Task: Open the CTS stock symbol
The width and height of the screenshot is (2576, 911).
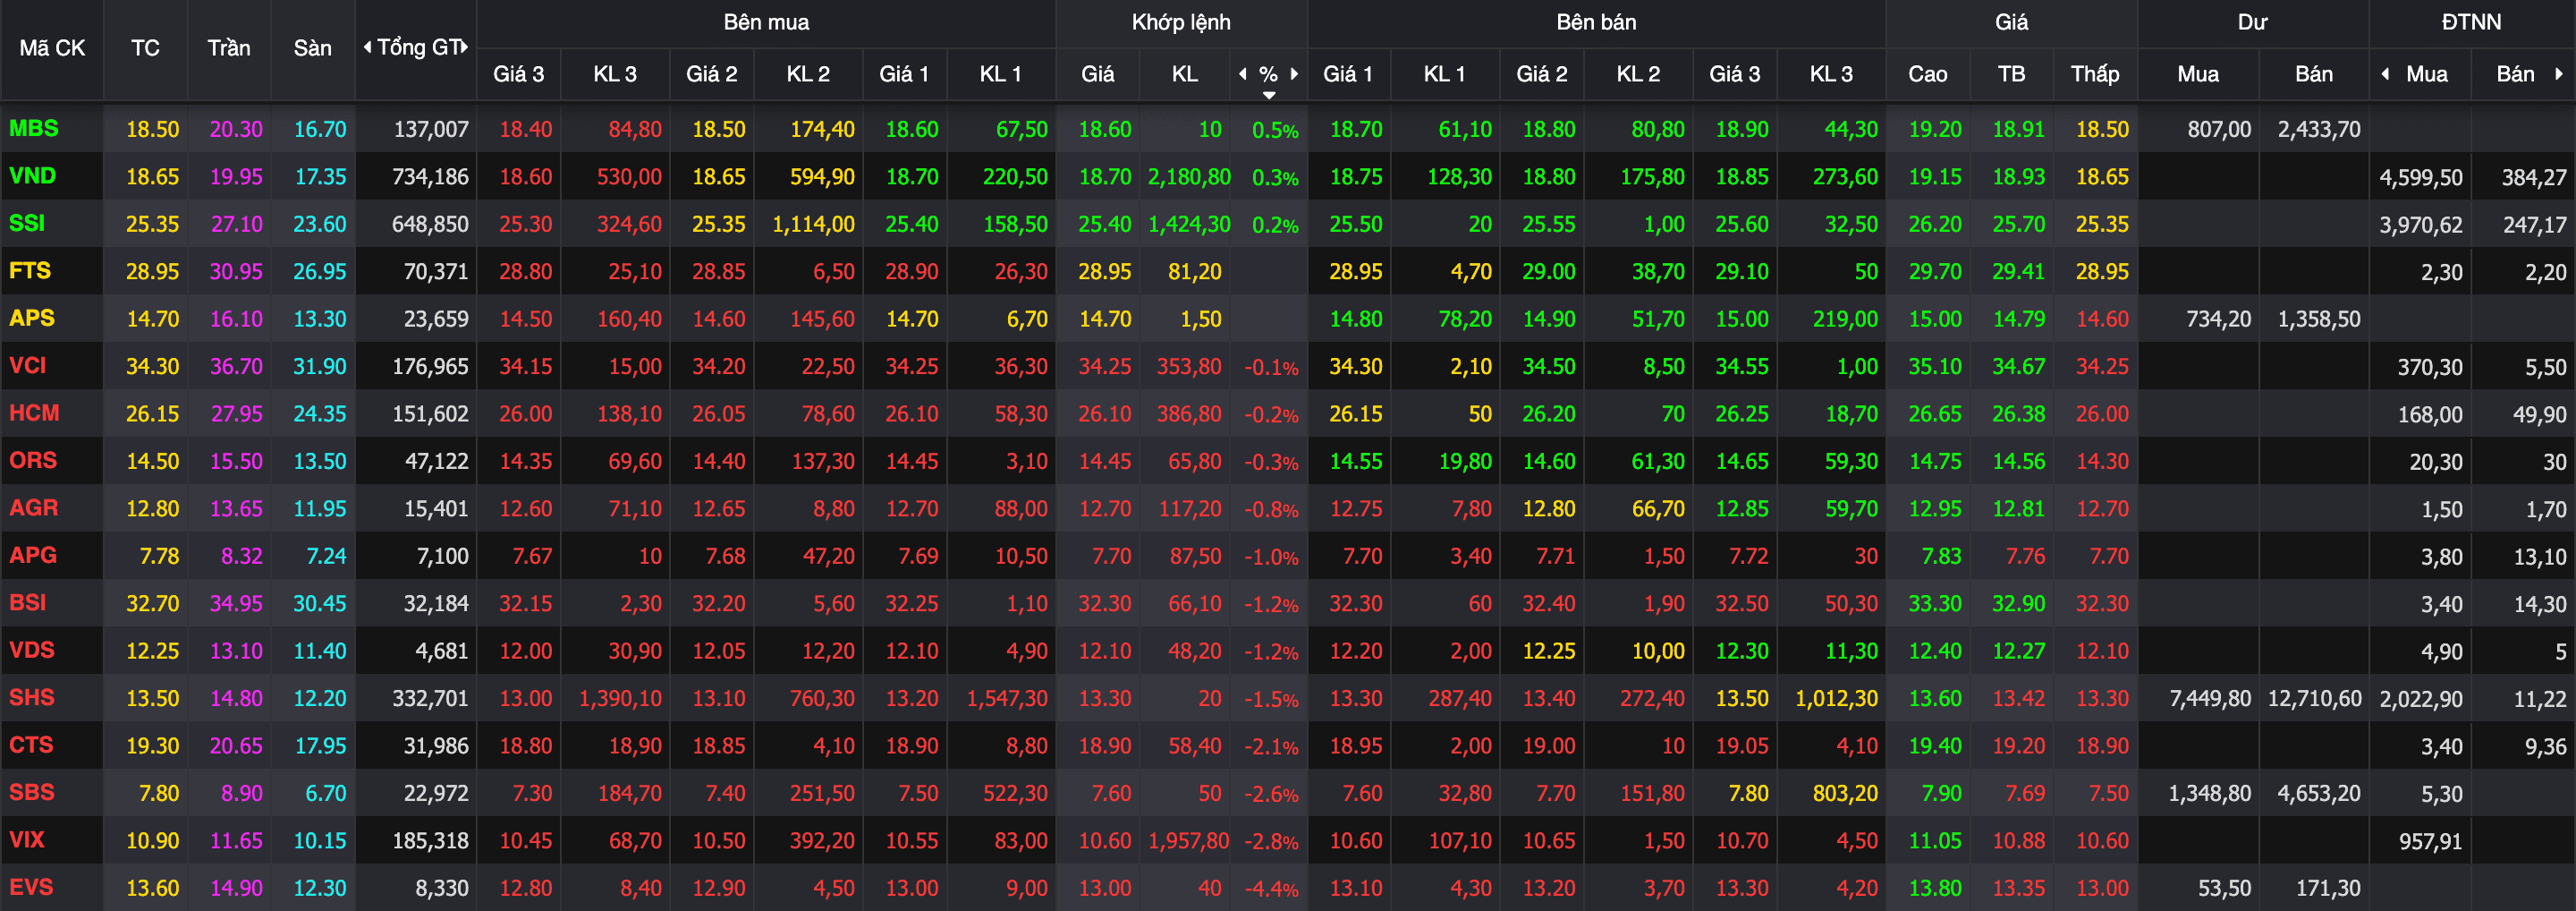Action: click(31, 745)
